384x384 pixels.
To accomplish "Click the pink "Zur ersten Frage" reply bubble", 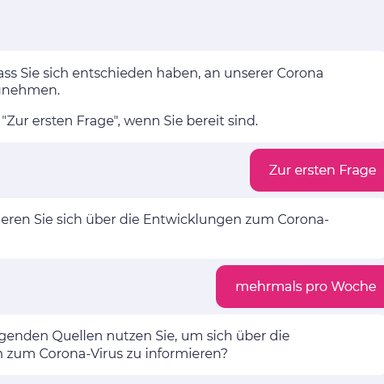I will pyautogui.click(x=317, y=170).
